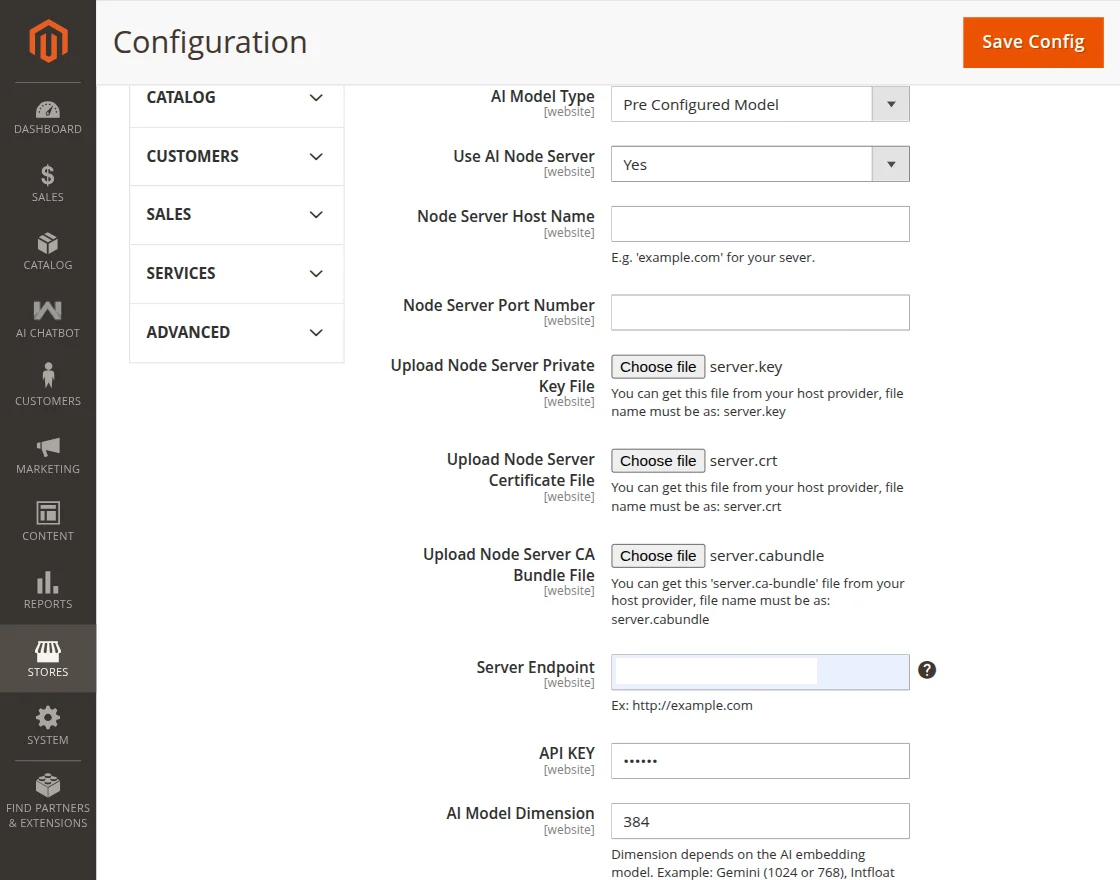The width and height of the screenshot is (1120, 880).
Task: Open the Use AI Node Server dropdown
Action: pyautogui.click(x=760, y=164)
